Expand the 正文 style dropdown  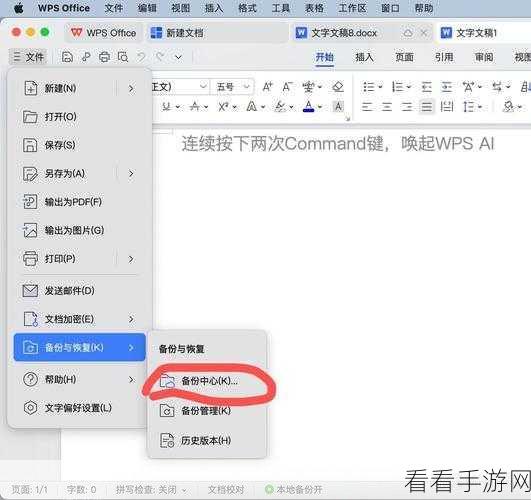click(x=203, y=87)
